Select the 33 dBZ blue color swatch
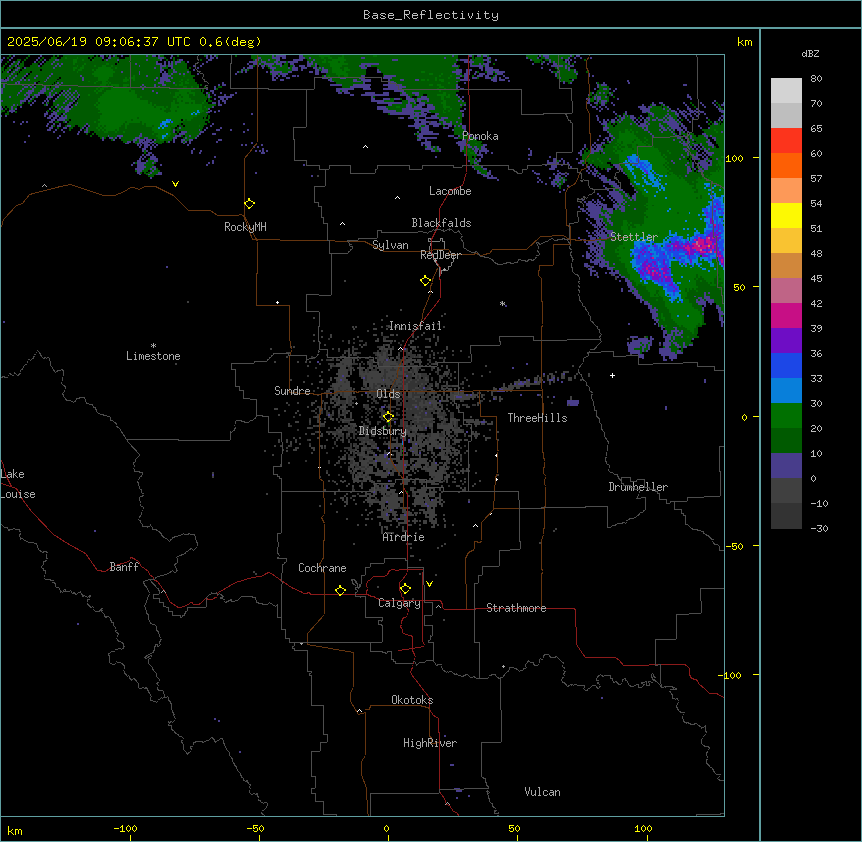862x842 pixels. pyautogui.click(x=786, y=390)
